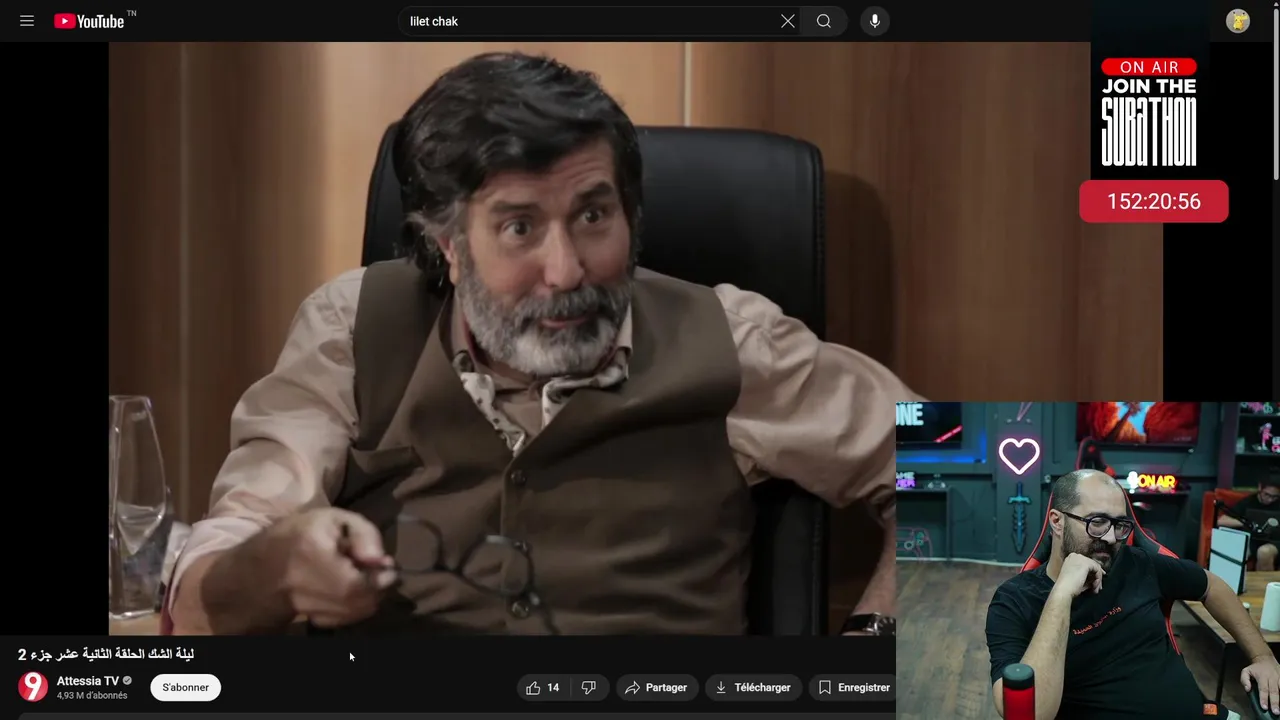The width and height of the screenshot is (1280, 720).
Task: Save video with Enregistrer button
Action: point(854,688)
